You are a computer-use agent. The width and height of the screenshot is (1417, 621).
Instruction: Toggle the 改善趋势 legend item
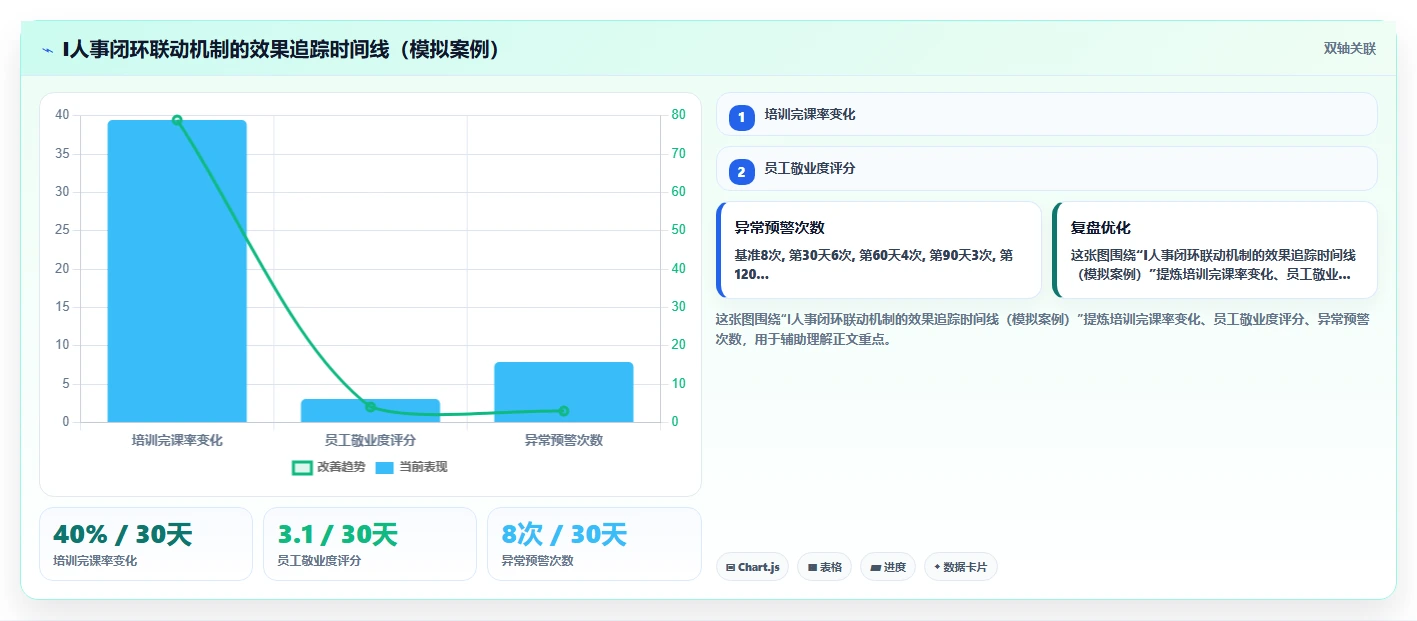pyautogui.click(x=329, y=467)
